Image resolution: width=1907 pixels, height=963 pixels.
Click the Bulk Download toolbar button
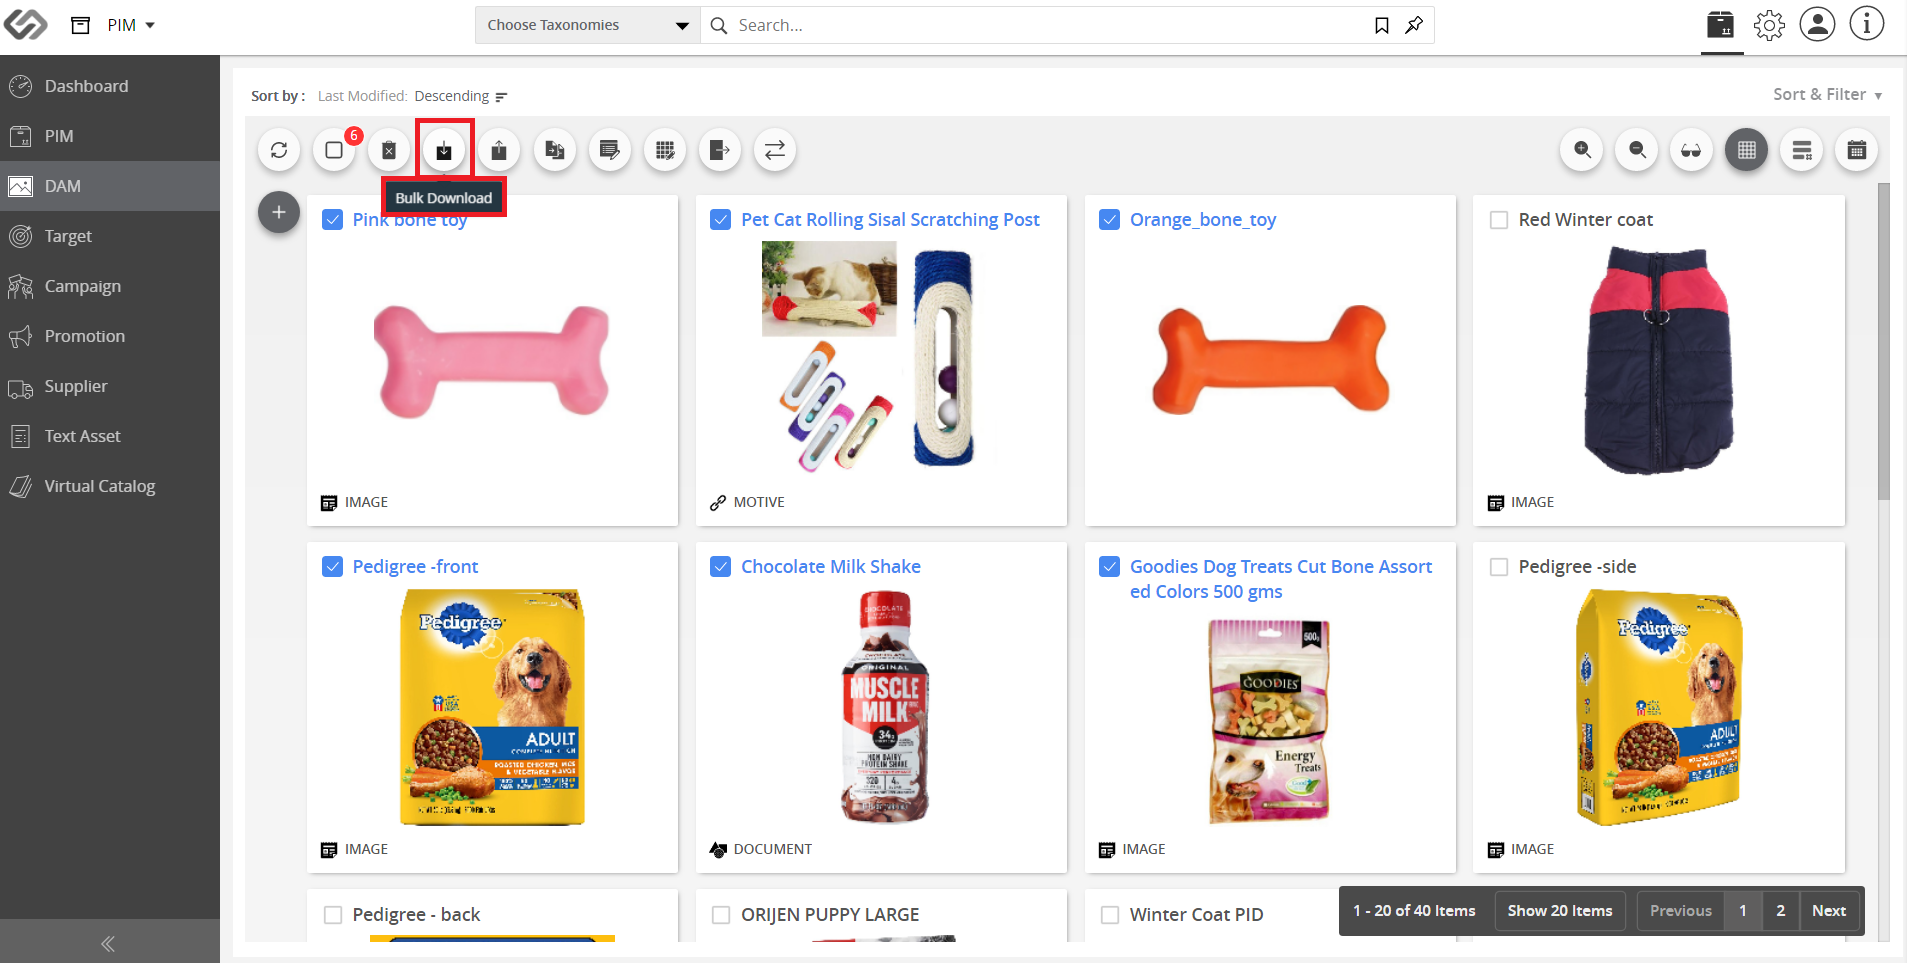click(444, 150)
